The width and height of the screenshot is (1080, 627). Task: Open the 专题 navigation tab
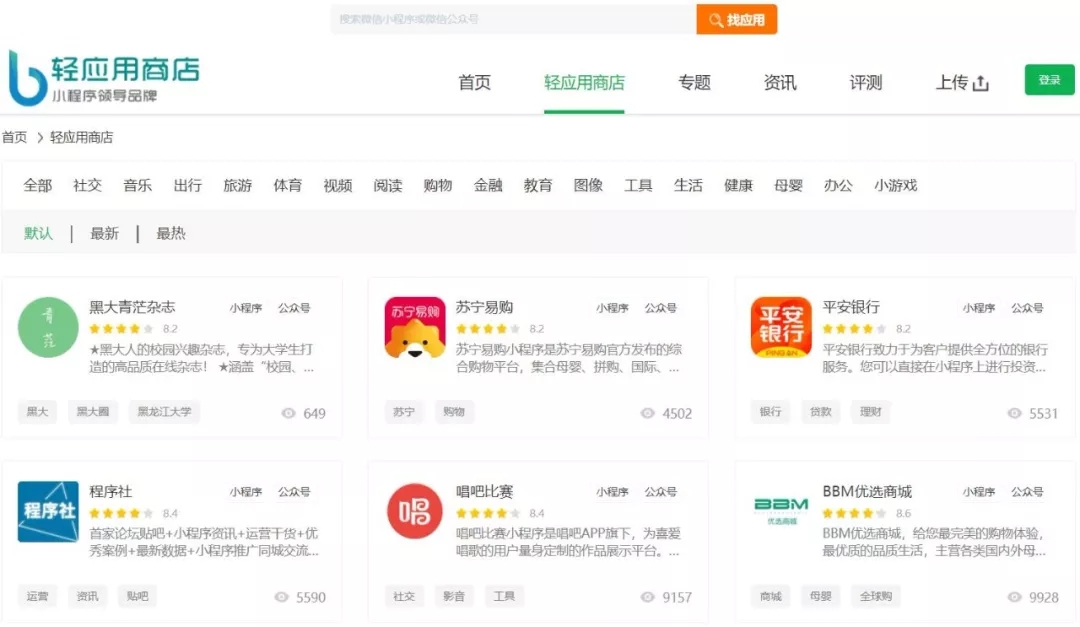[694, 83]
